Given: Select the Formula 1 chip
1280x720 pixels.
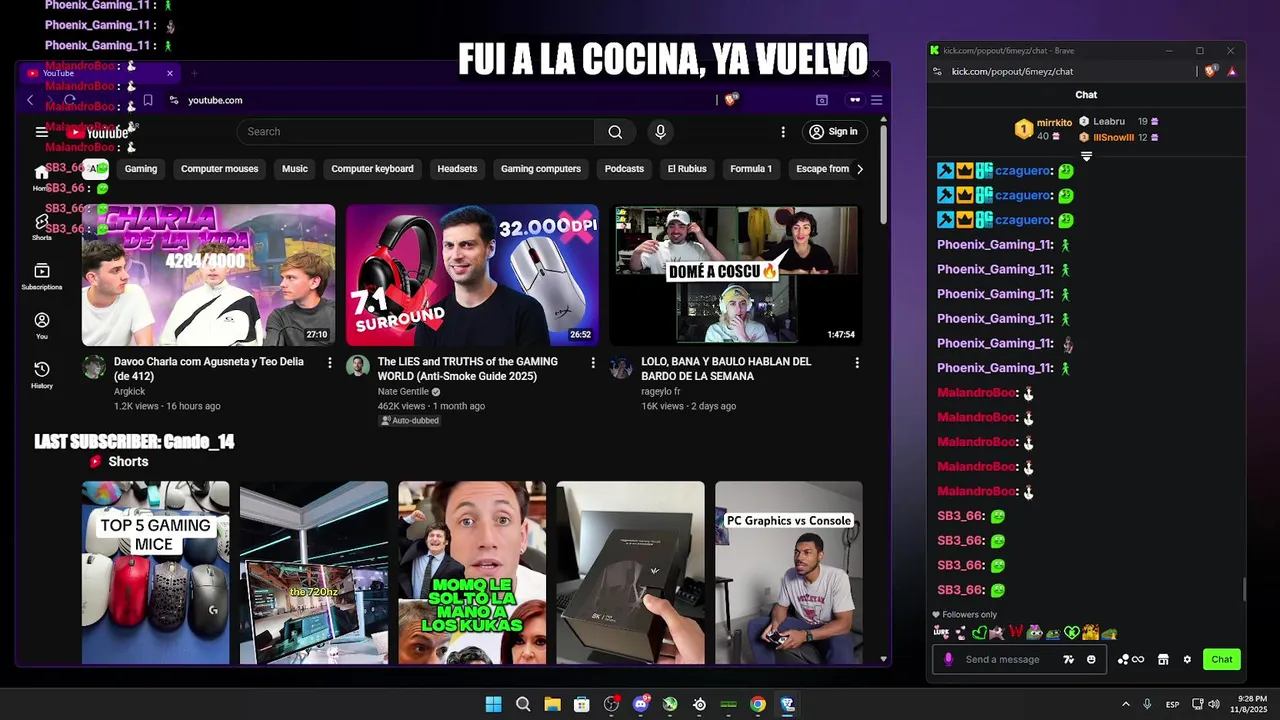Looking at the screenshot, I should [x=751, y=169].
